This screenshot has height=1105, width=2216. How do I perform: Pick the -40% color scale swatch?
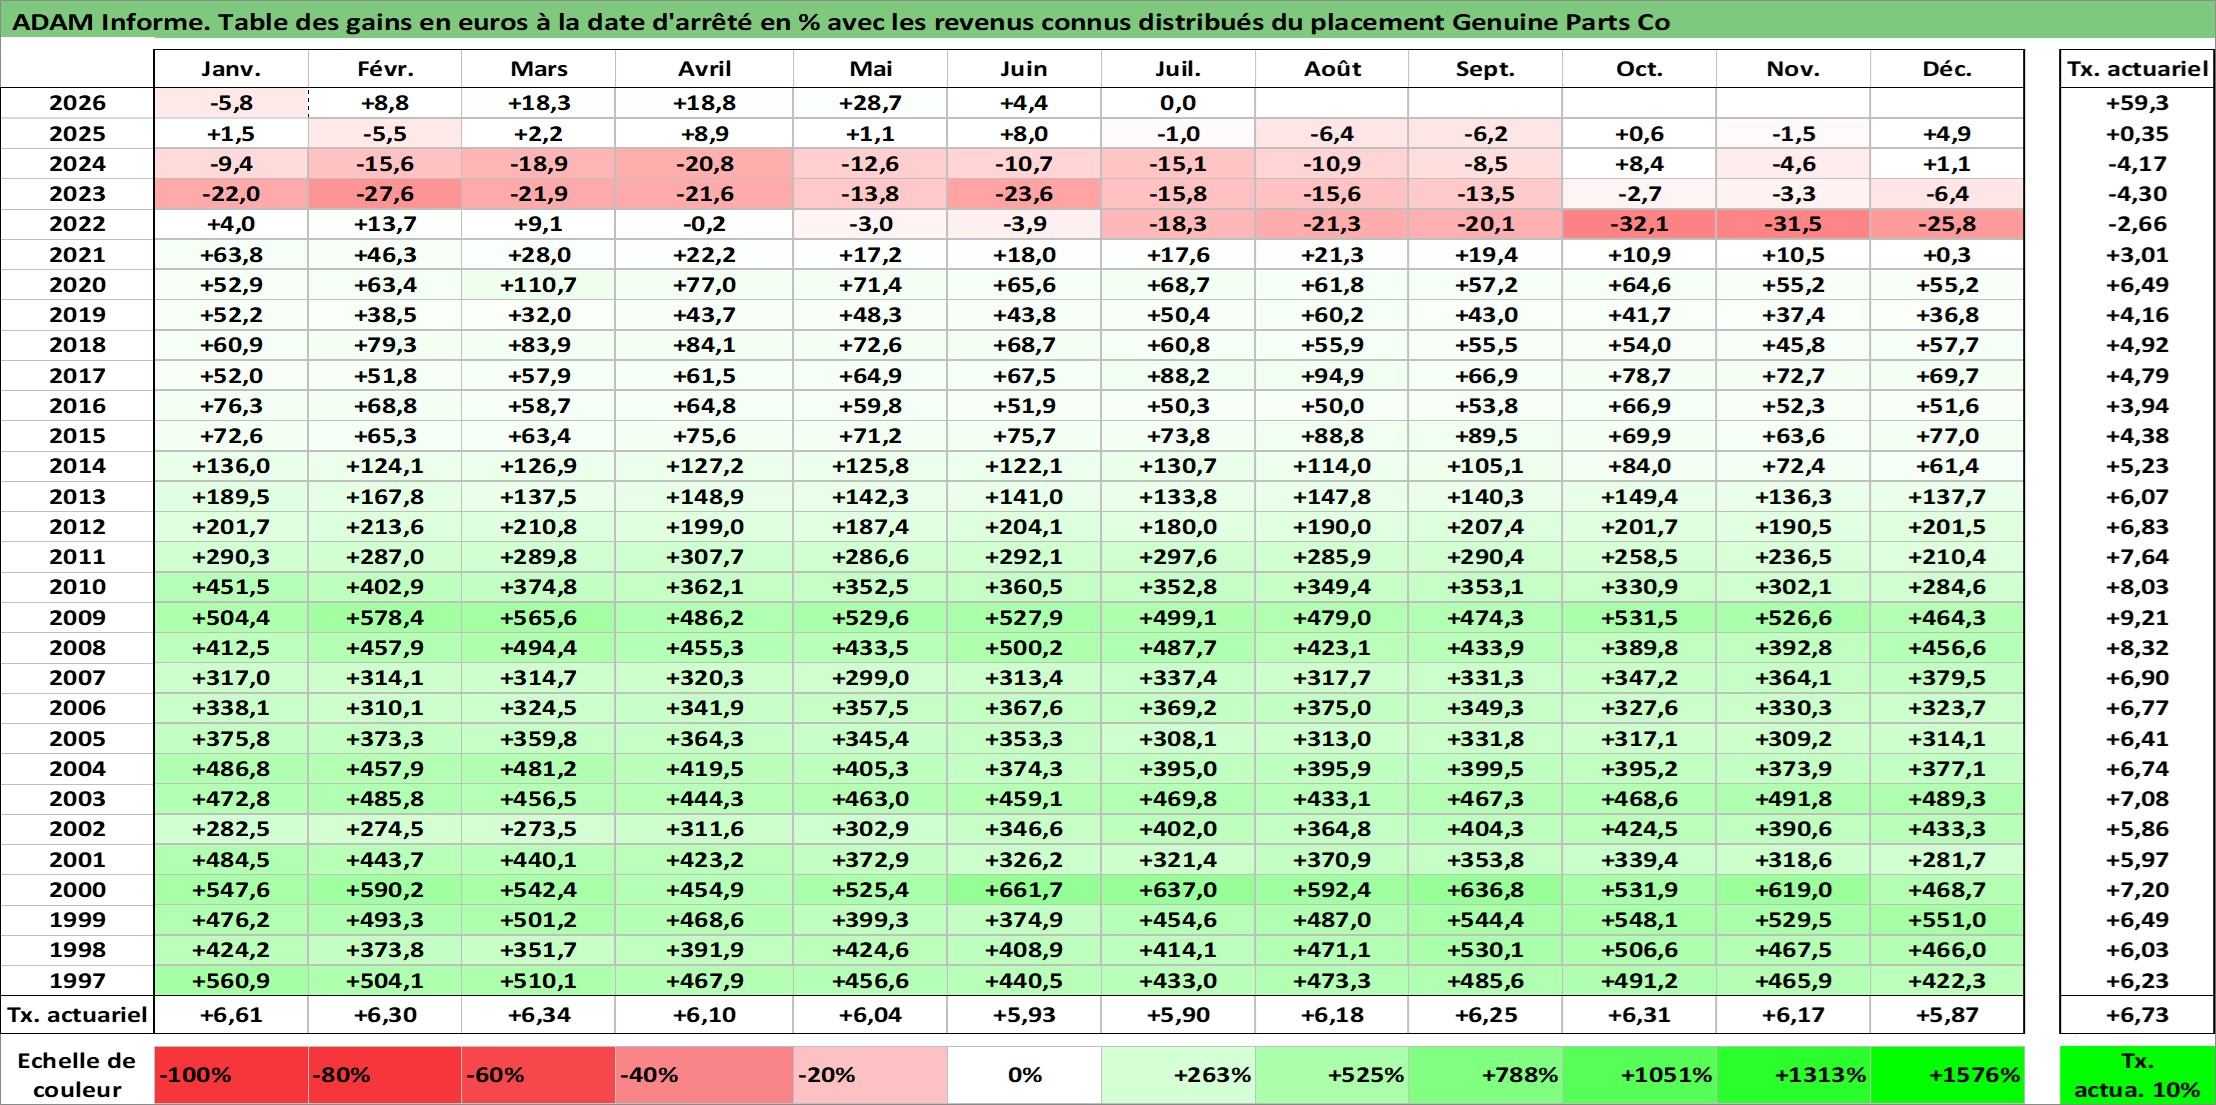(x=704, y=1075)
